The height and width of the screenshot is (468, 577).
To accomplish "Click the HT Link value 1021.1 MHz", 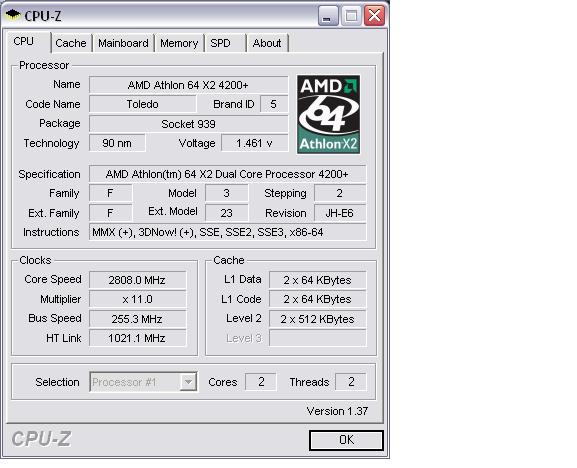I will click(137, 338).
